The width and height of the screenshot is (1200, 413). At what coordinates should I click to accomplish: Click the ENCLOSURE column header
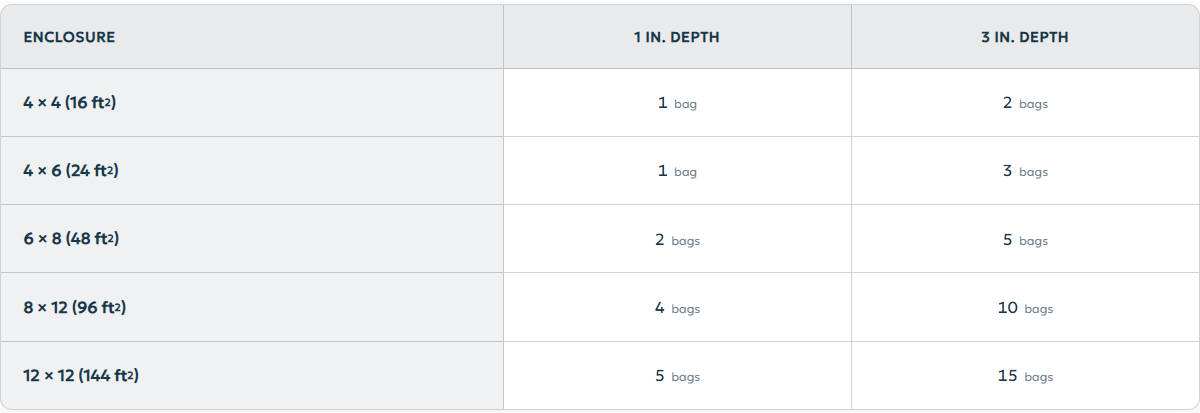click(69, 38)
